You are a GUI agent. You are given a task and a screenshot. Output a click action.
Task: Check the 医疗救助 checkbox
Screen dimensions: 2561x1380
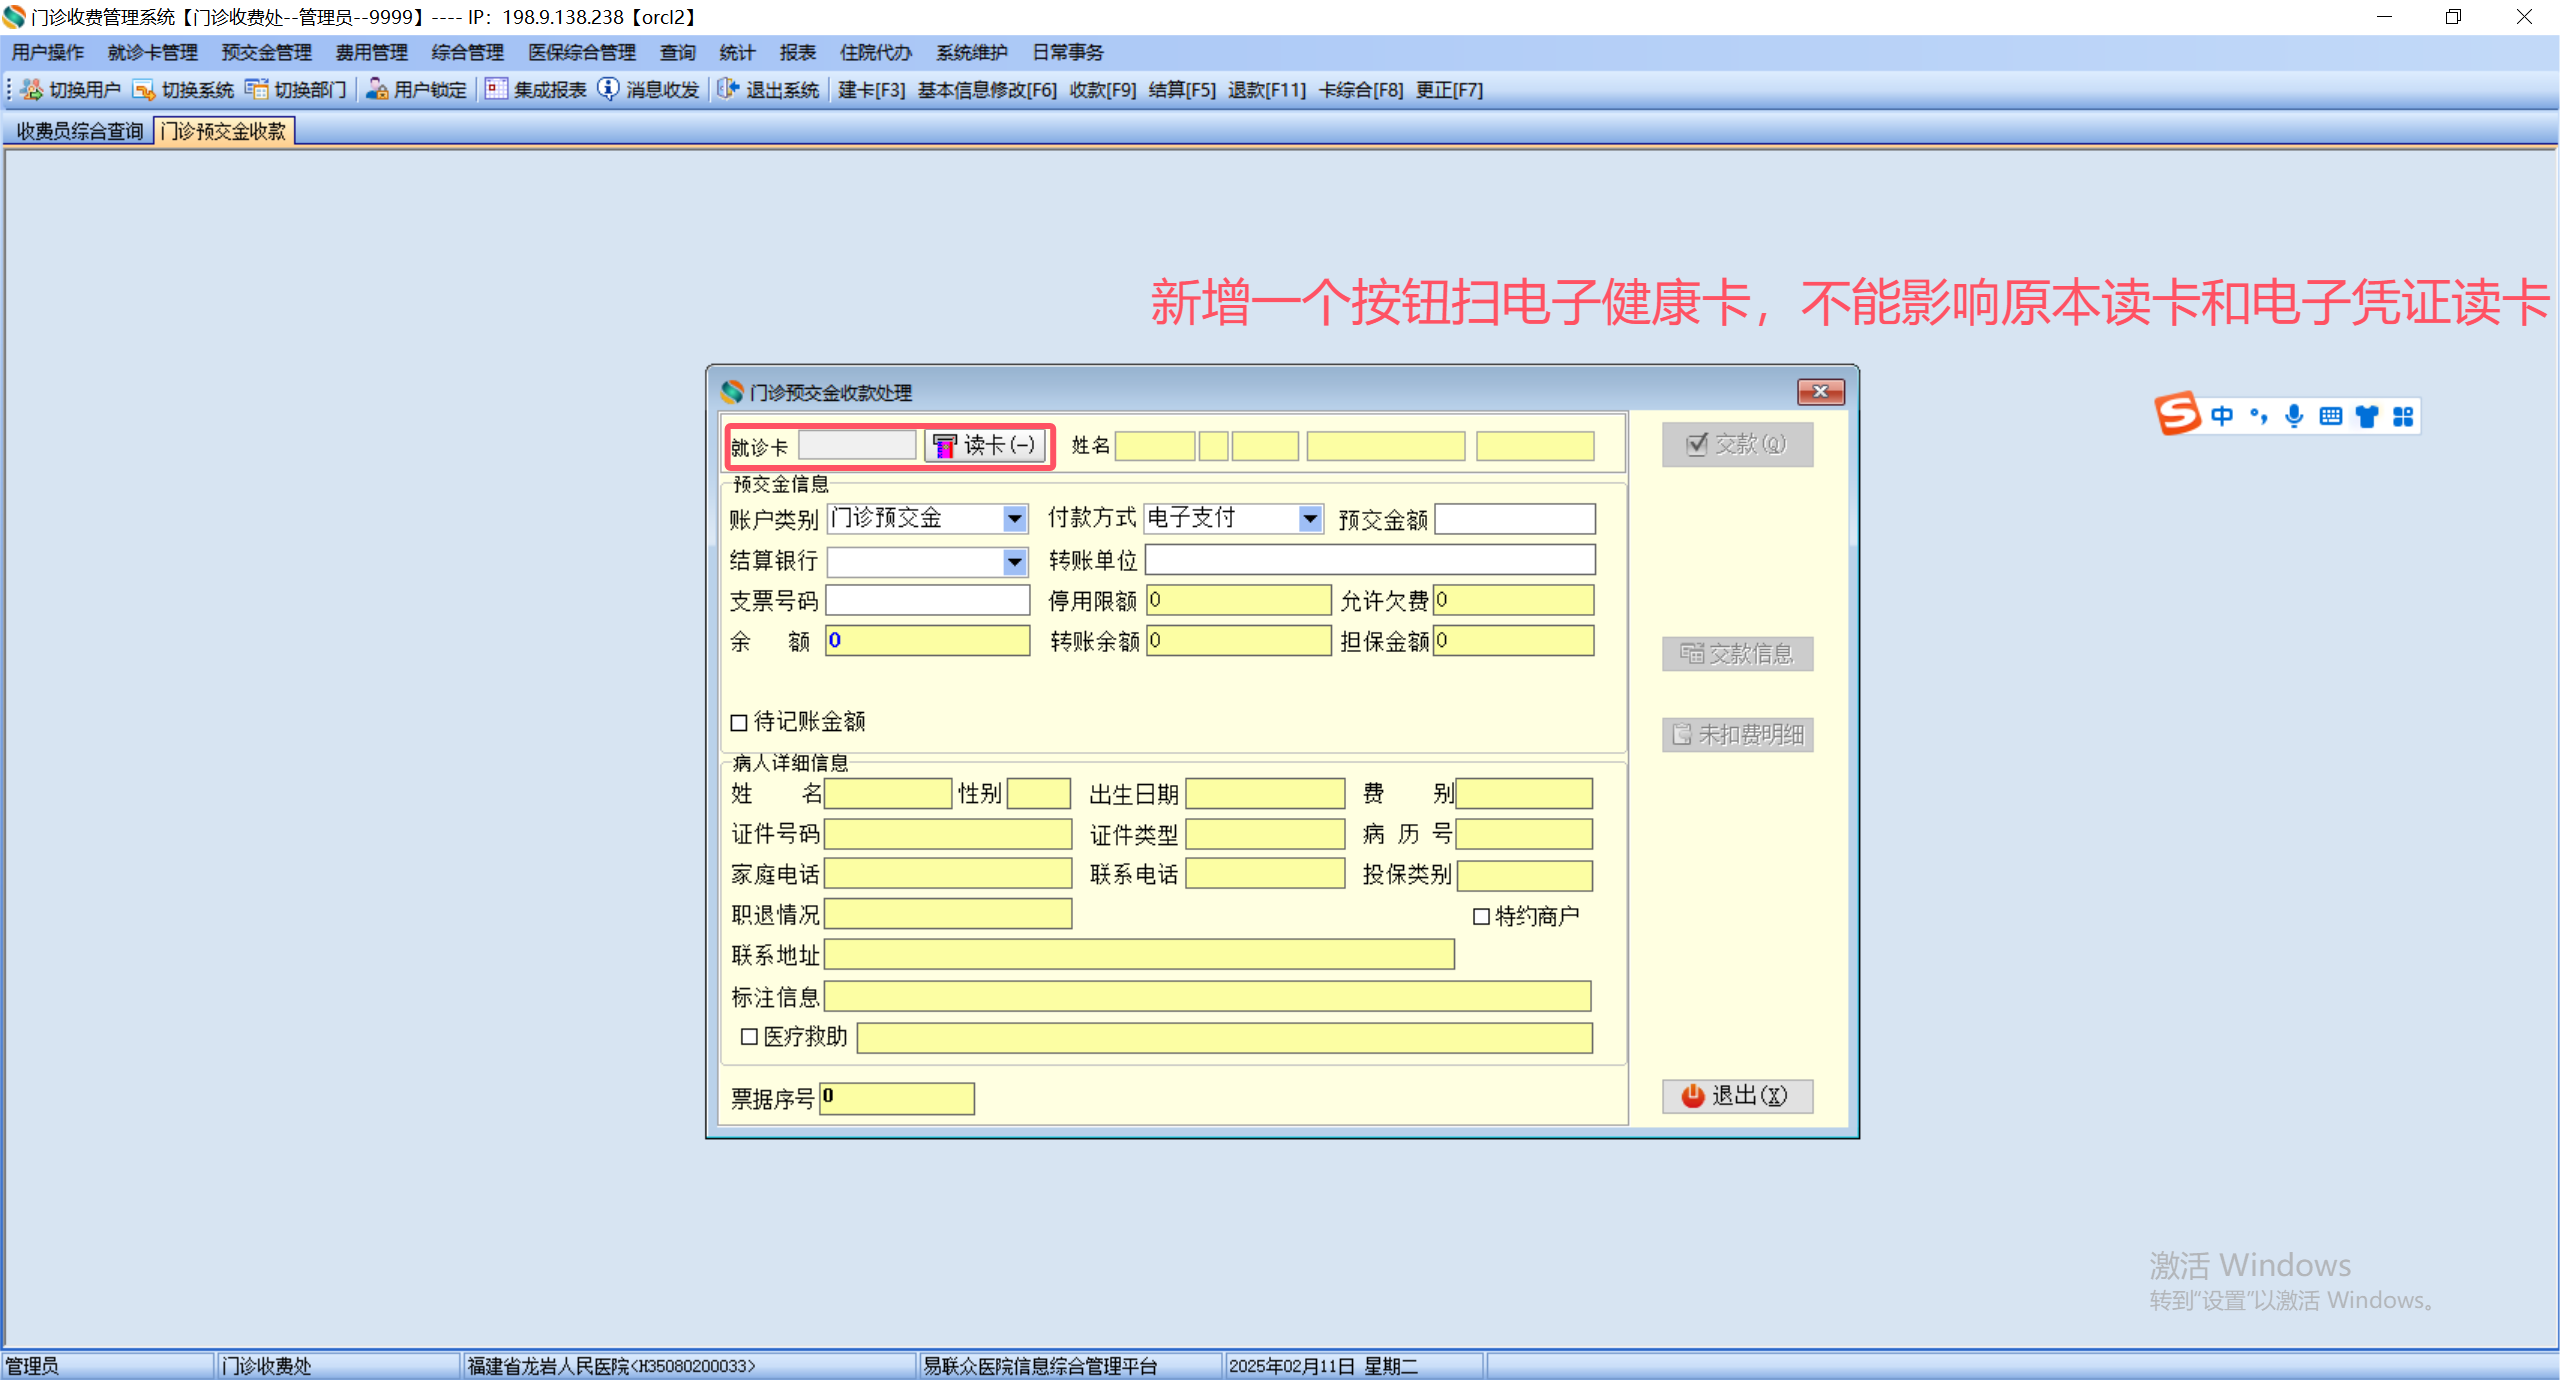coord(749,1037)
